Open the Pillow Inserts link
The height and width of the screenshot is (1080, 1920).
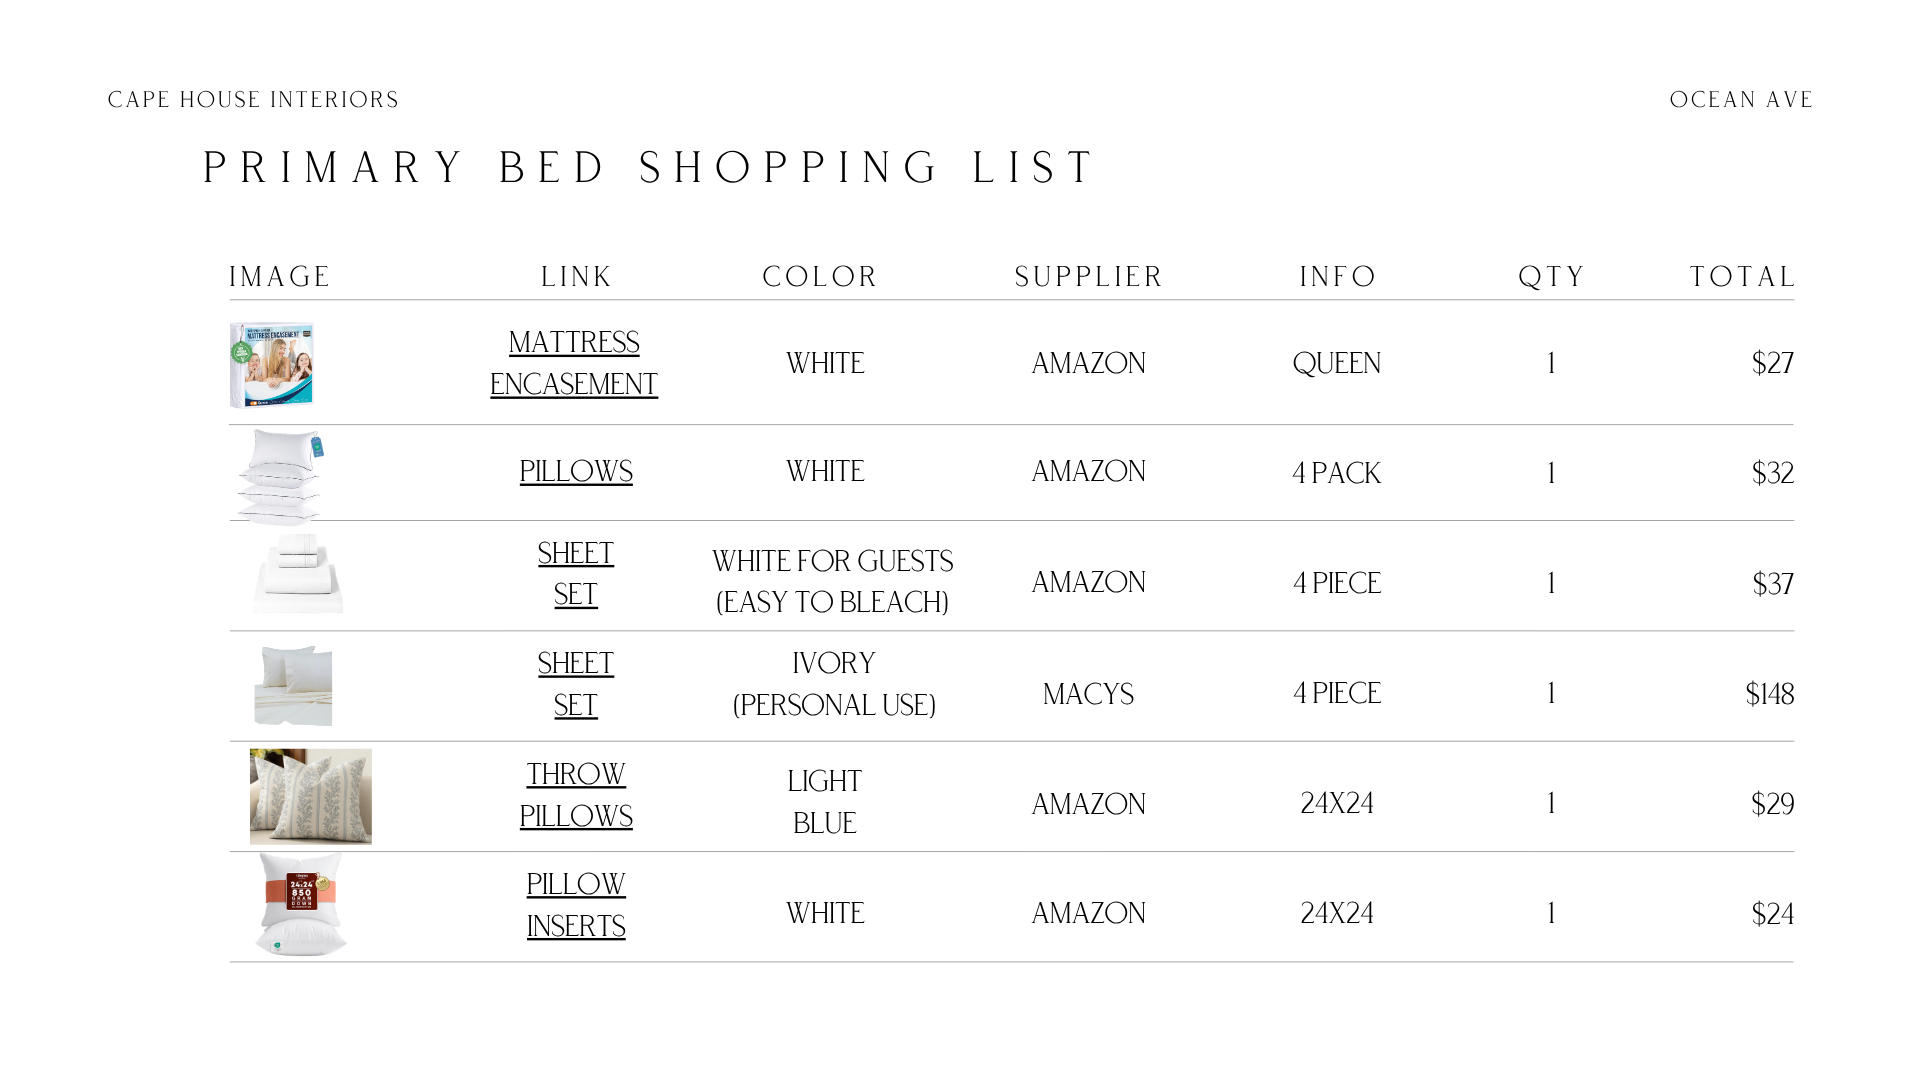tap(576, 906)
